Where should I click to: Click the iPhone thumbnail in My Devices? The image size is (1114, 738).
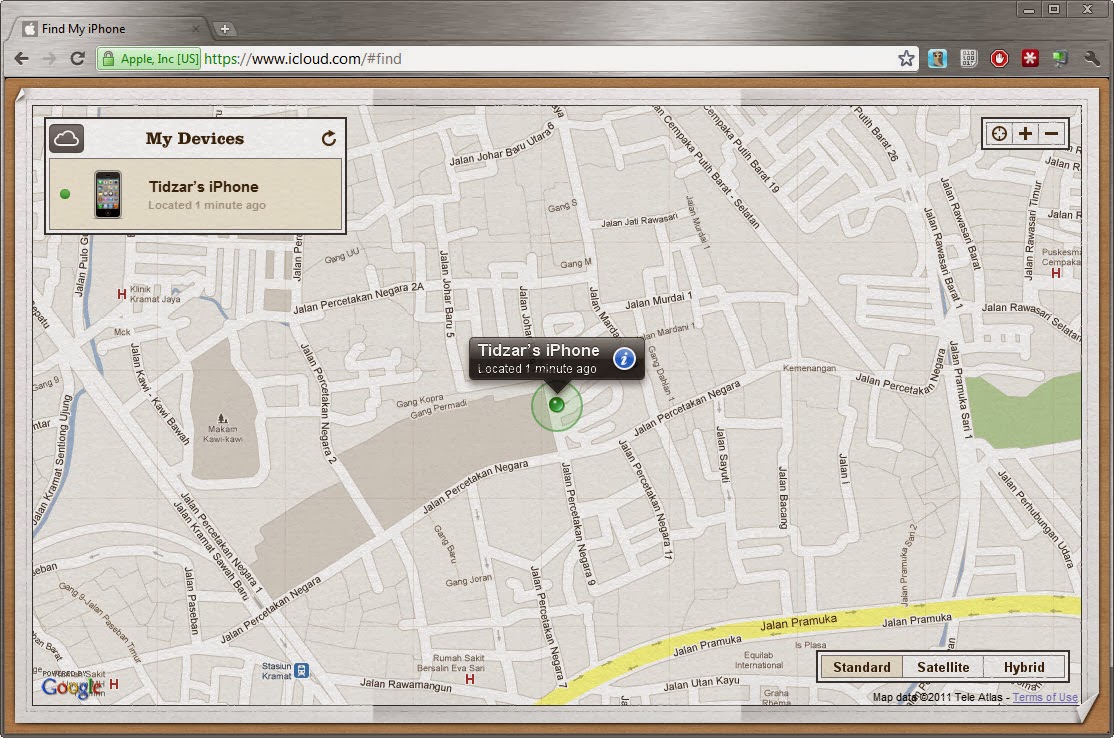click(x=108, y=194)
